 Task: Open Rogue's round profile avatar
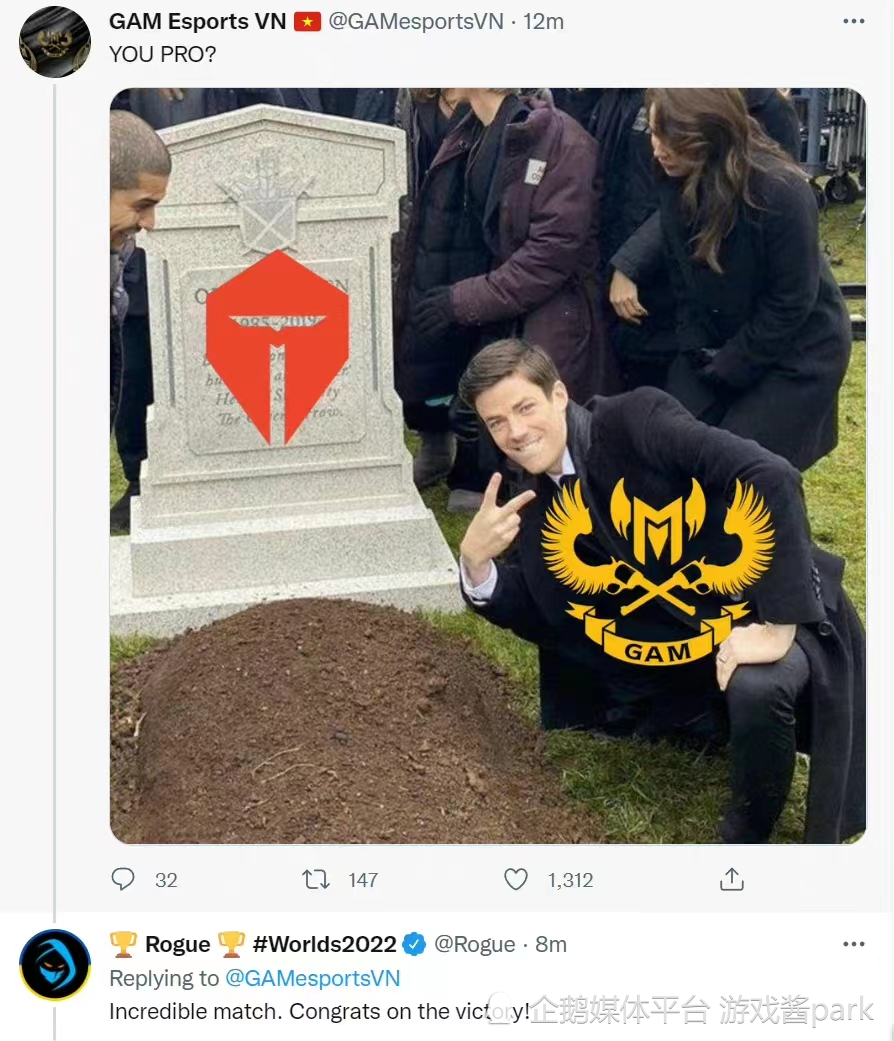click(55, 964)
